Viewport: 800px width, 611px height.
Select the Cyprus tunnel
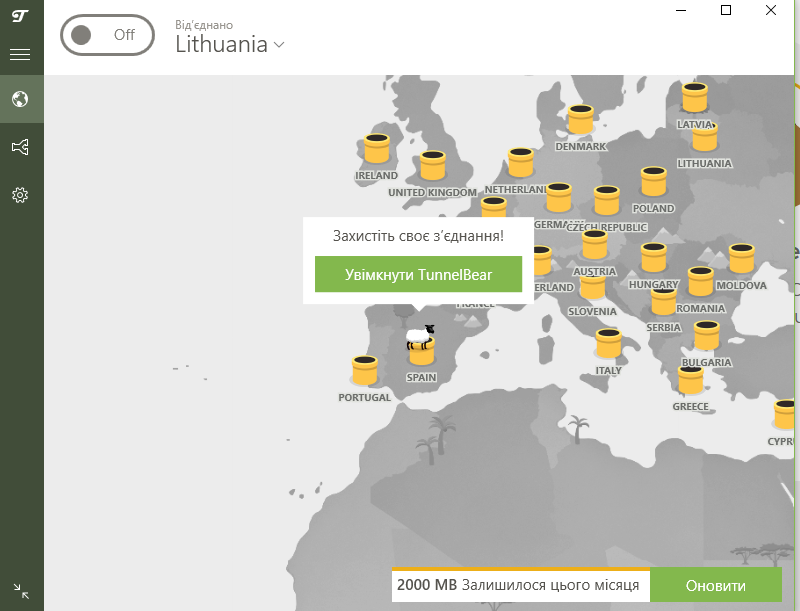coord(786,414)
